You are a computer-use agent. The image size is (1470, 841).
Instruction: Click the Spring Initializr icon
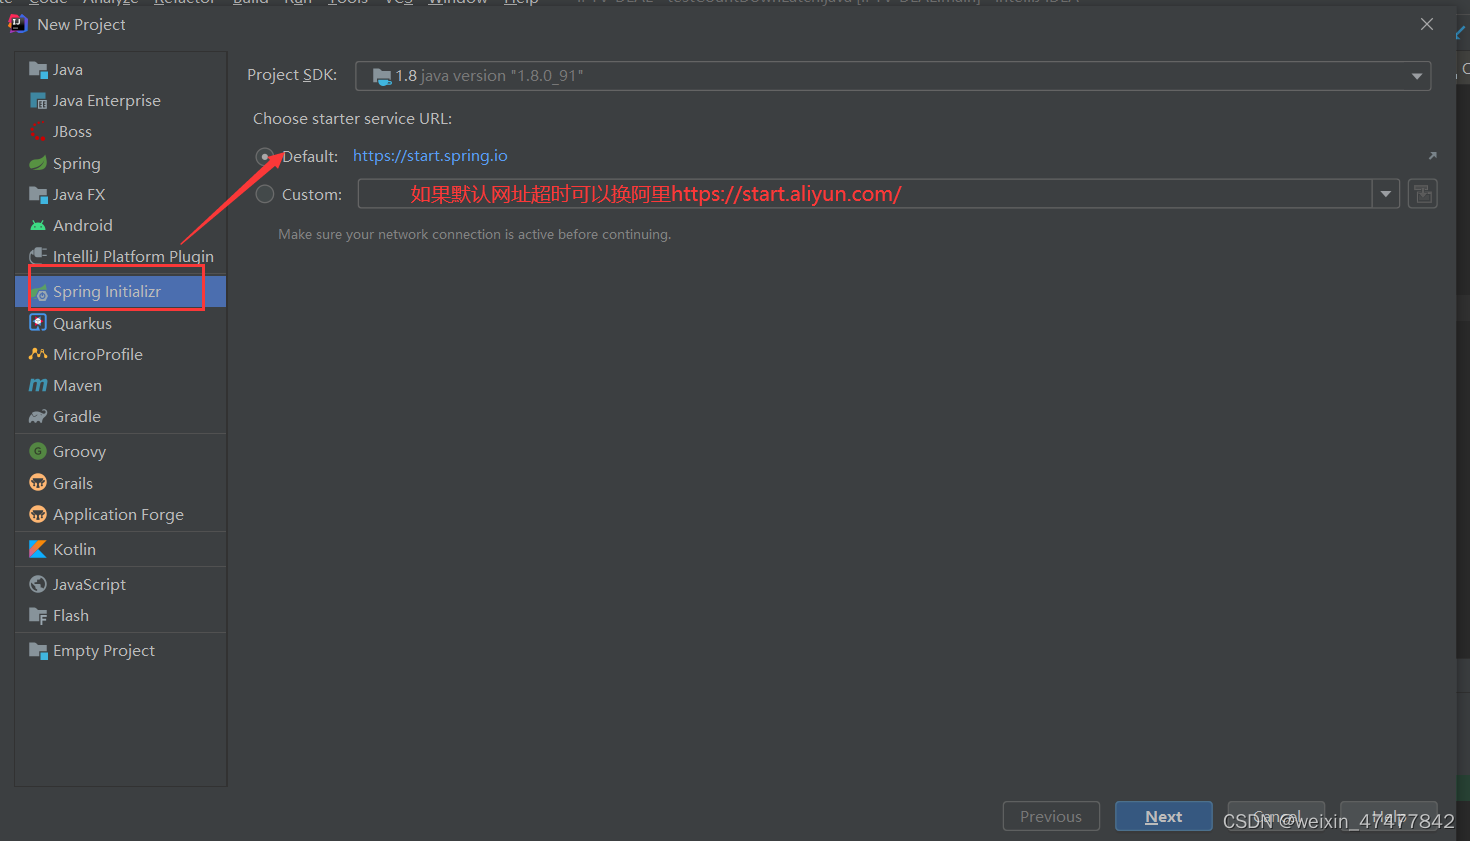tap(40, 292)
